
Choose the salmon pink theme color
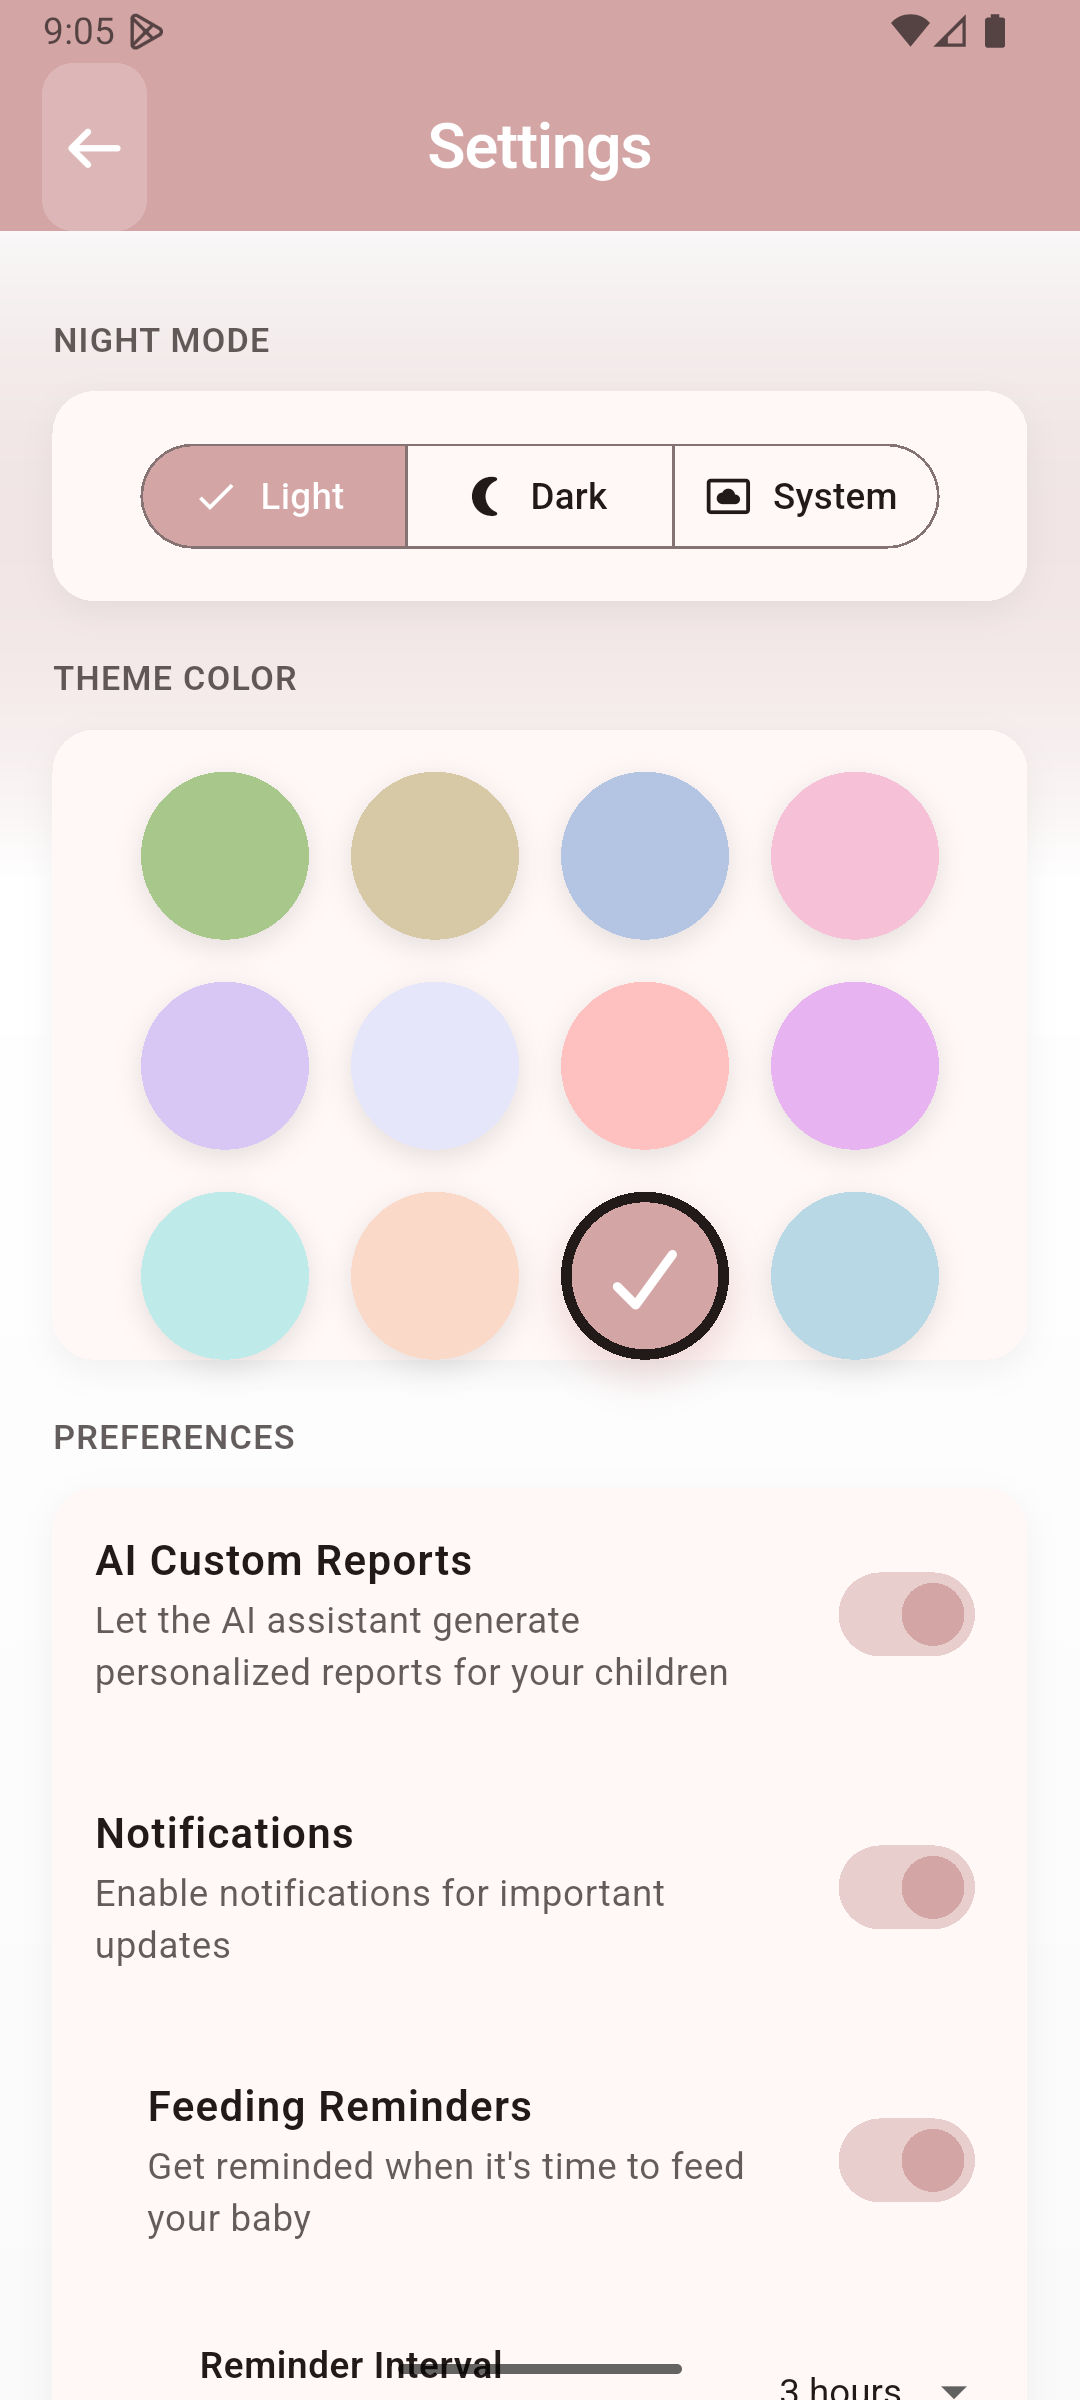[x=645, y=1065]
